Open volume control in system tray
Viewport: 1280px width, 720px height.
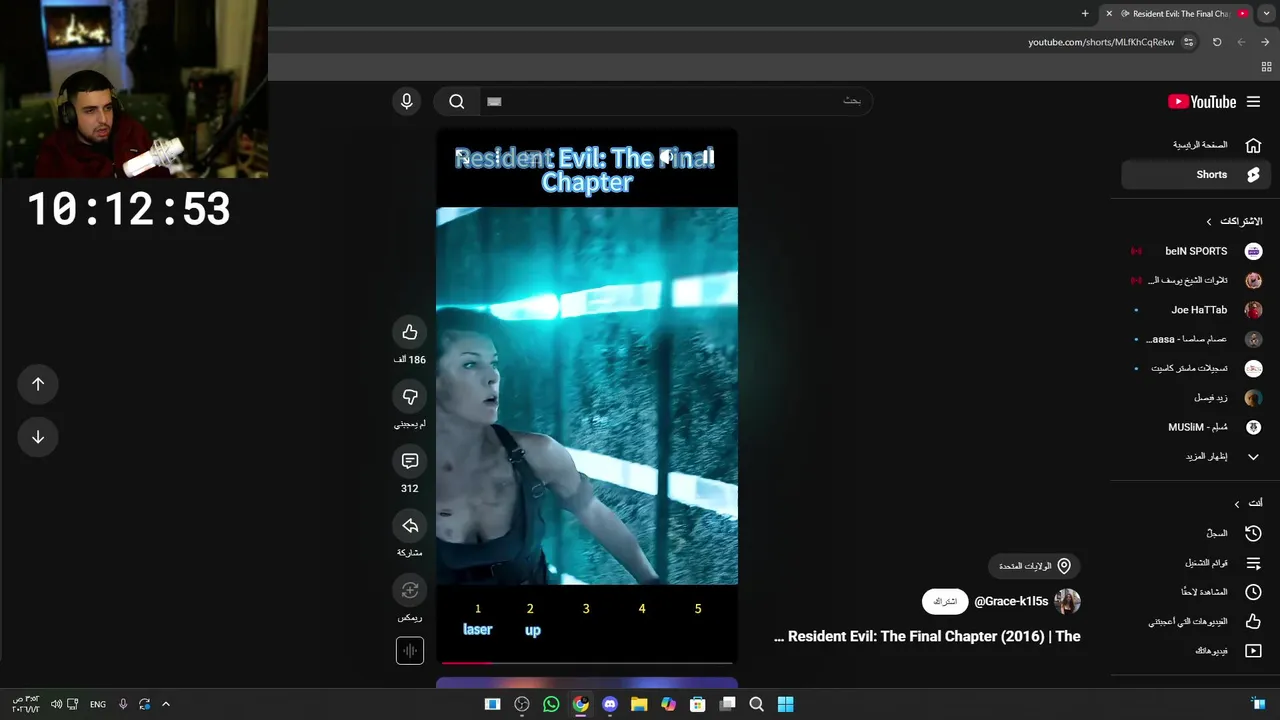56,704
